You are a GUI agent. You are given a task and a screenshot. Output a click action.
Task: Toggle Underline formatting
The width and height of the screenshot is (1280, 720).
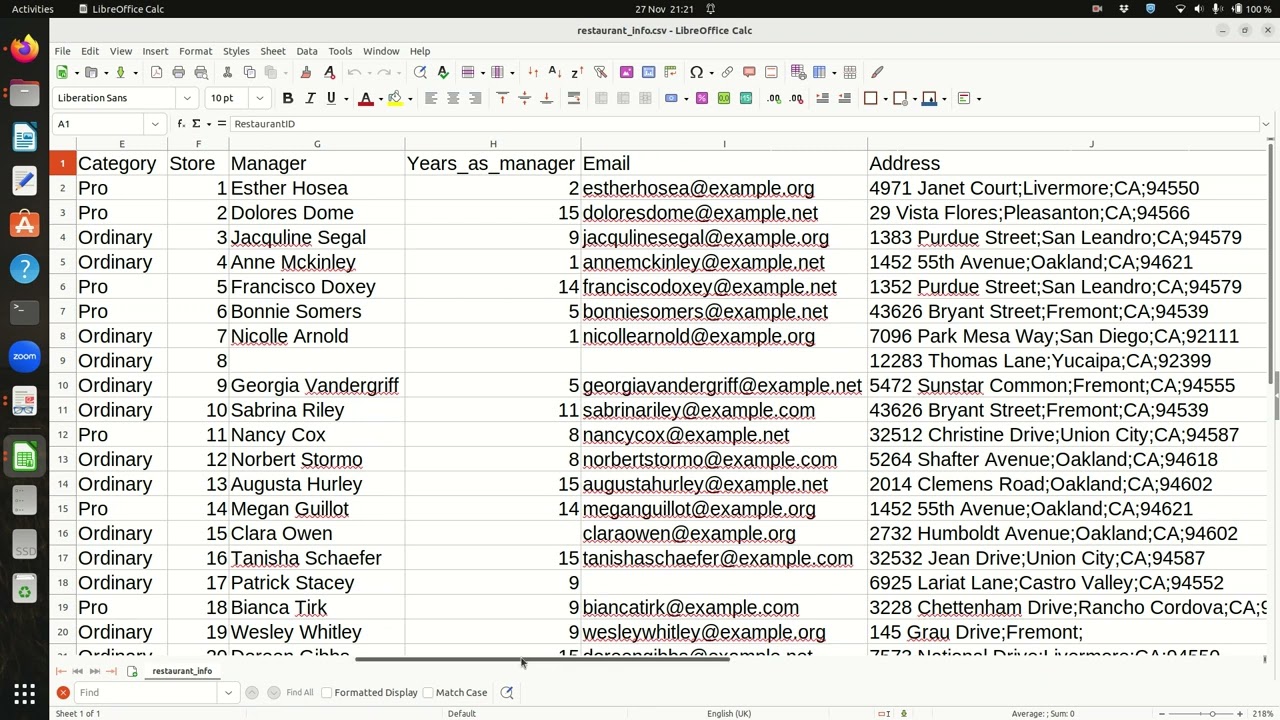point(331,98)
